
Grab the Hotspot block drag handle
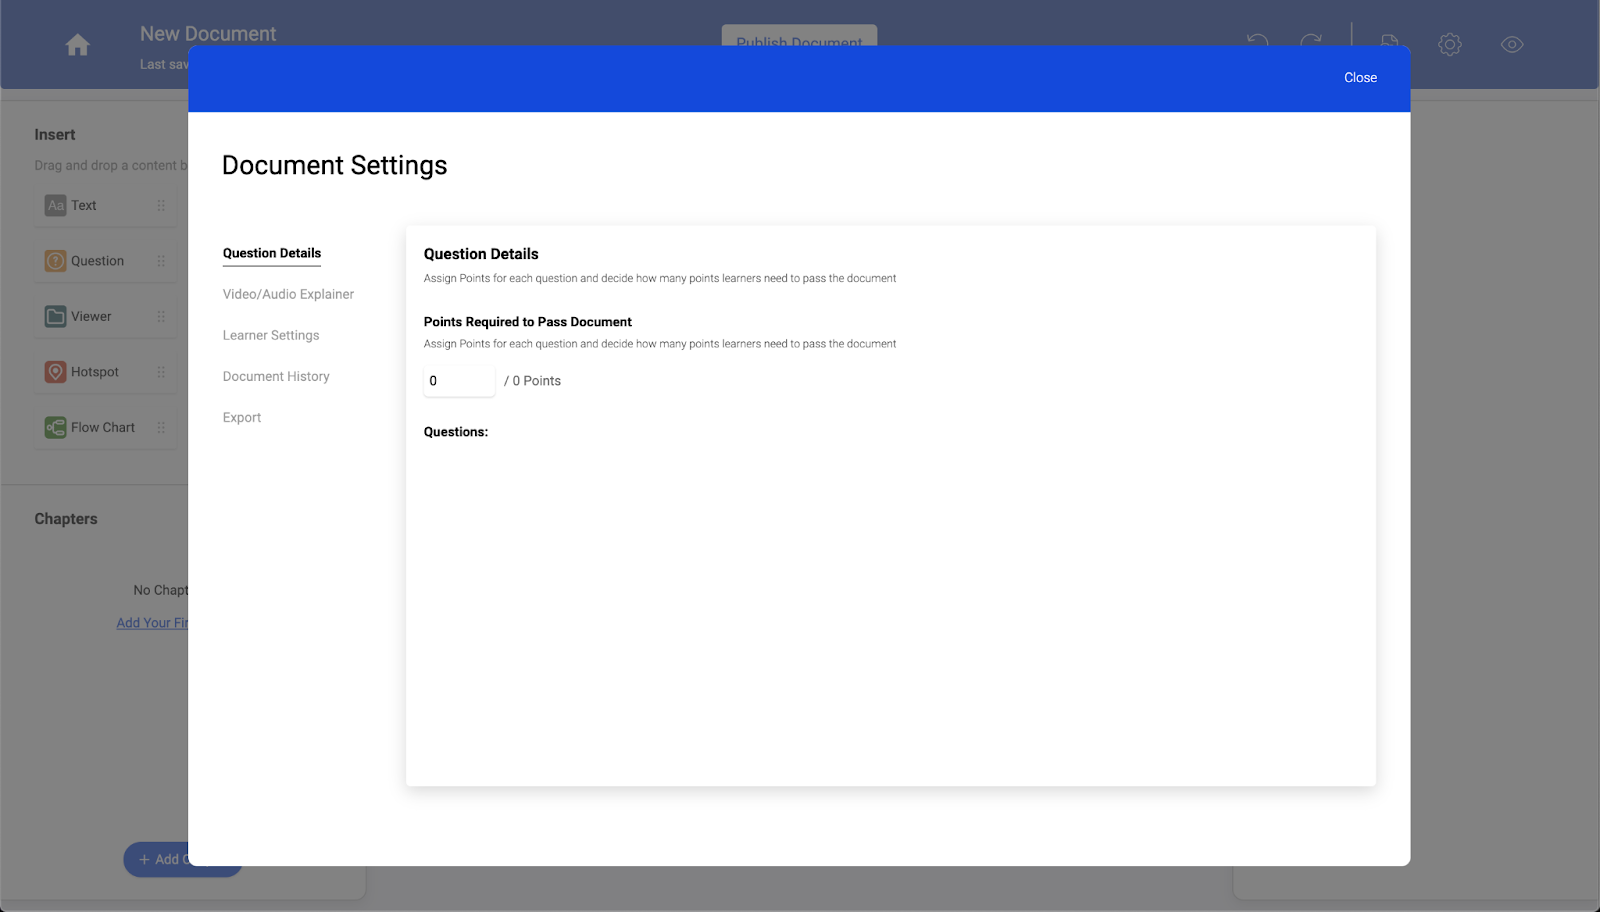pyautogui.click(x=161, y=372)
